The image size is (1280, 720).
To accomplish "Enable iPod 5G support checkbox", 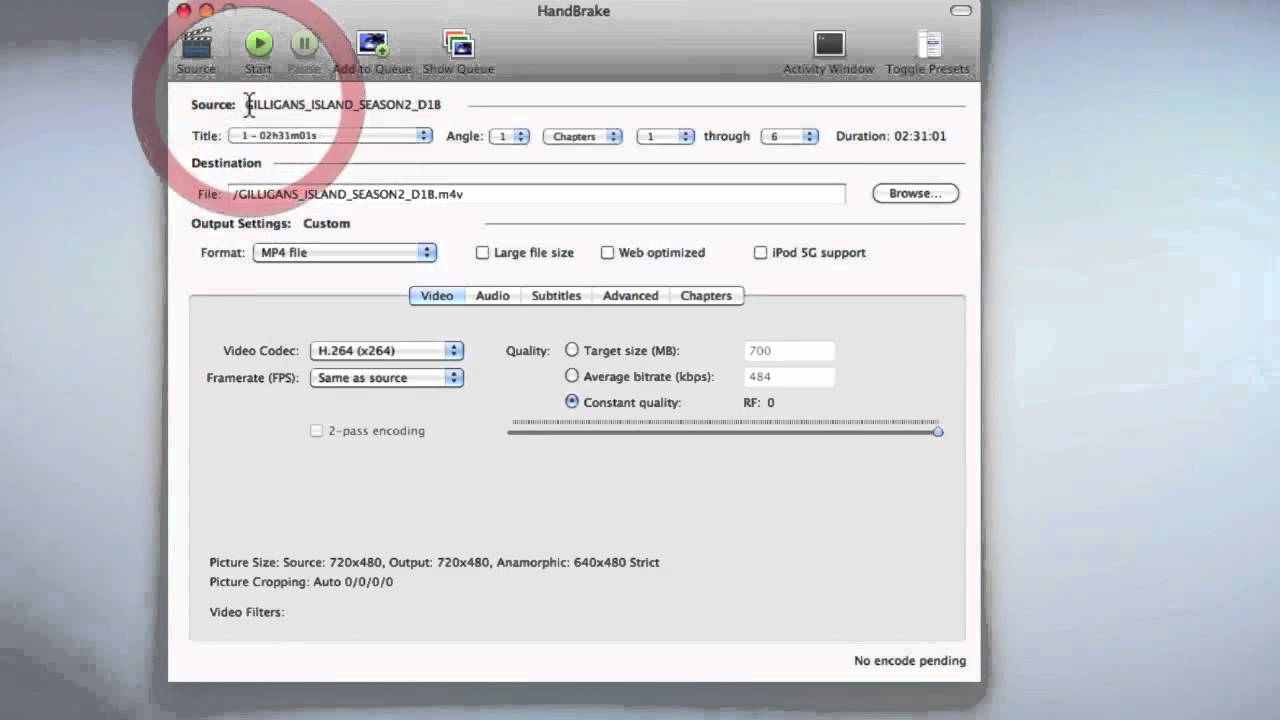I will [x=760, y=253].
